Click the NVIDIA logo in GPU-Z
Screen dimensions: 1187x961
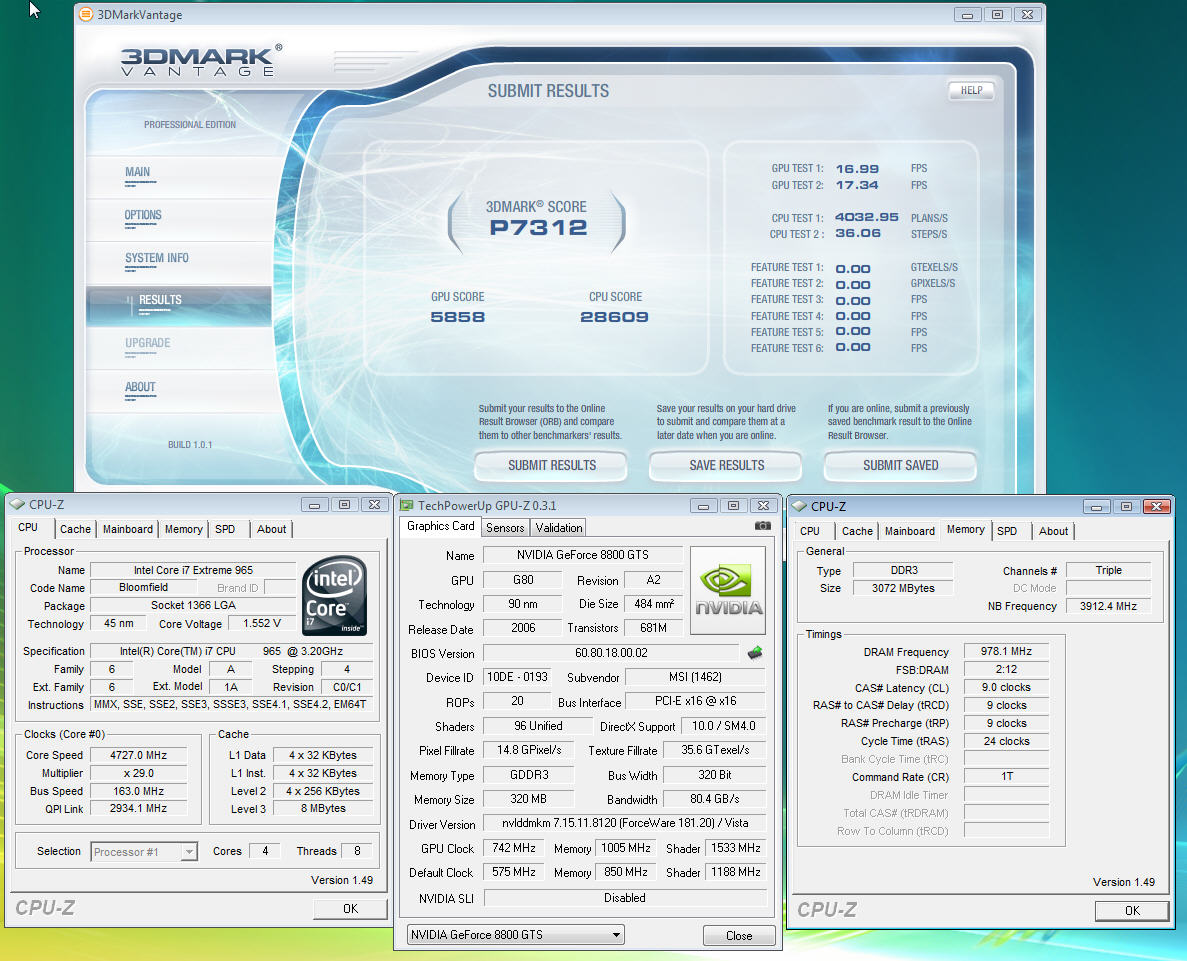pos(728,591)
